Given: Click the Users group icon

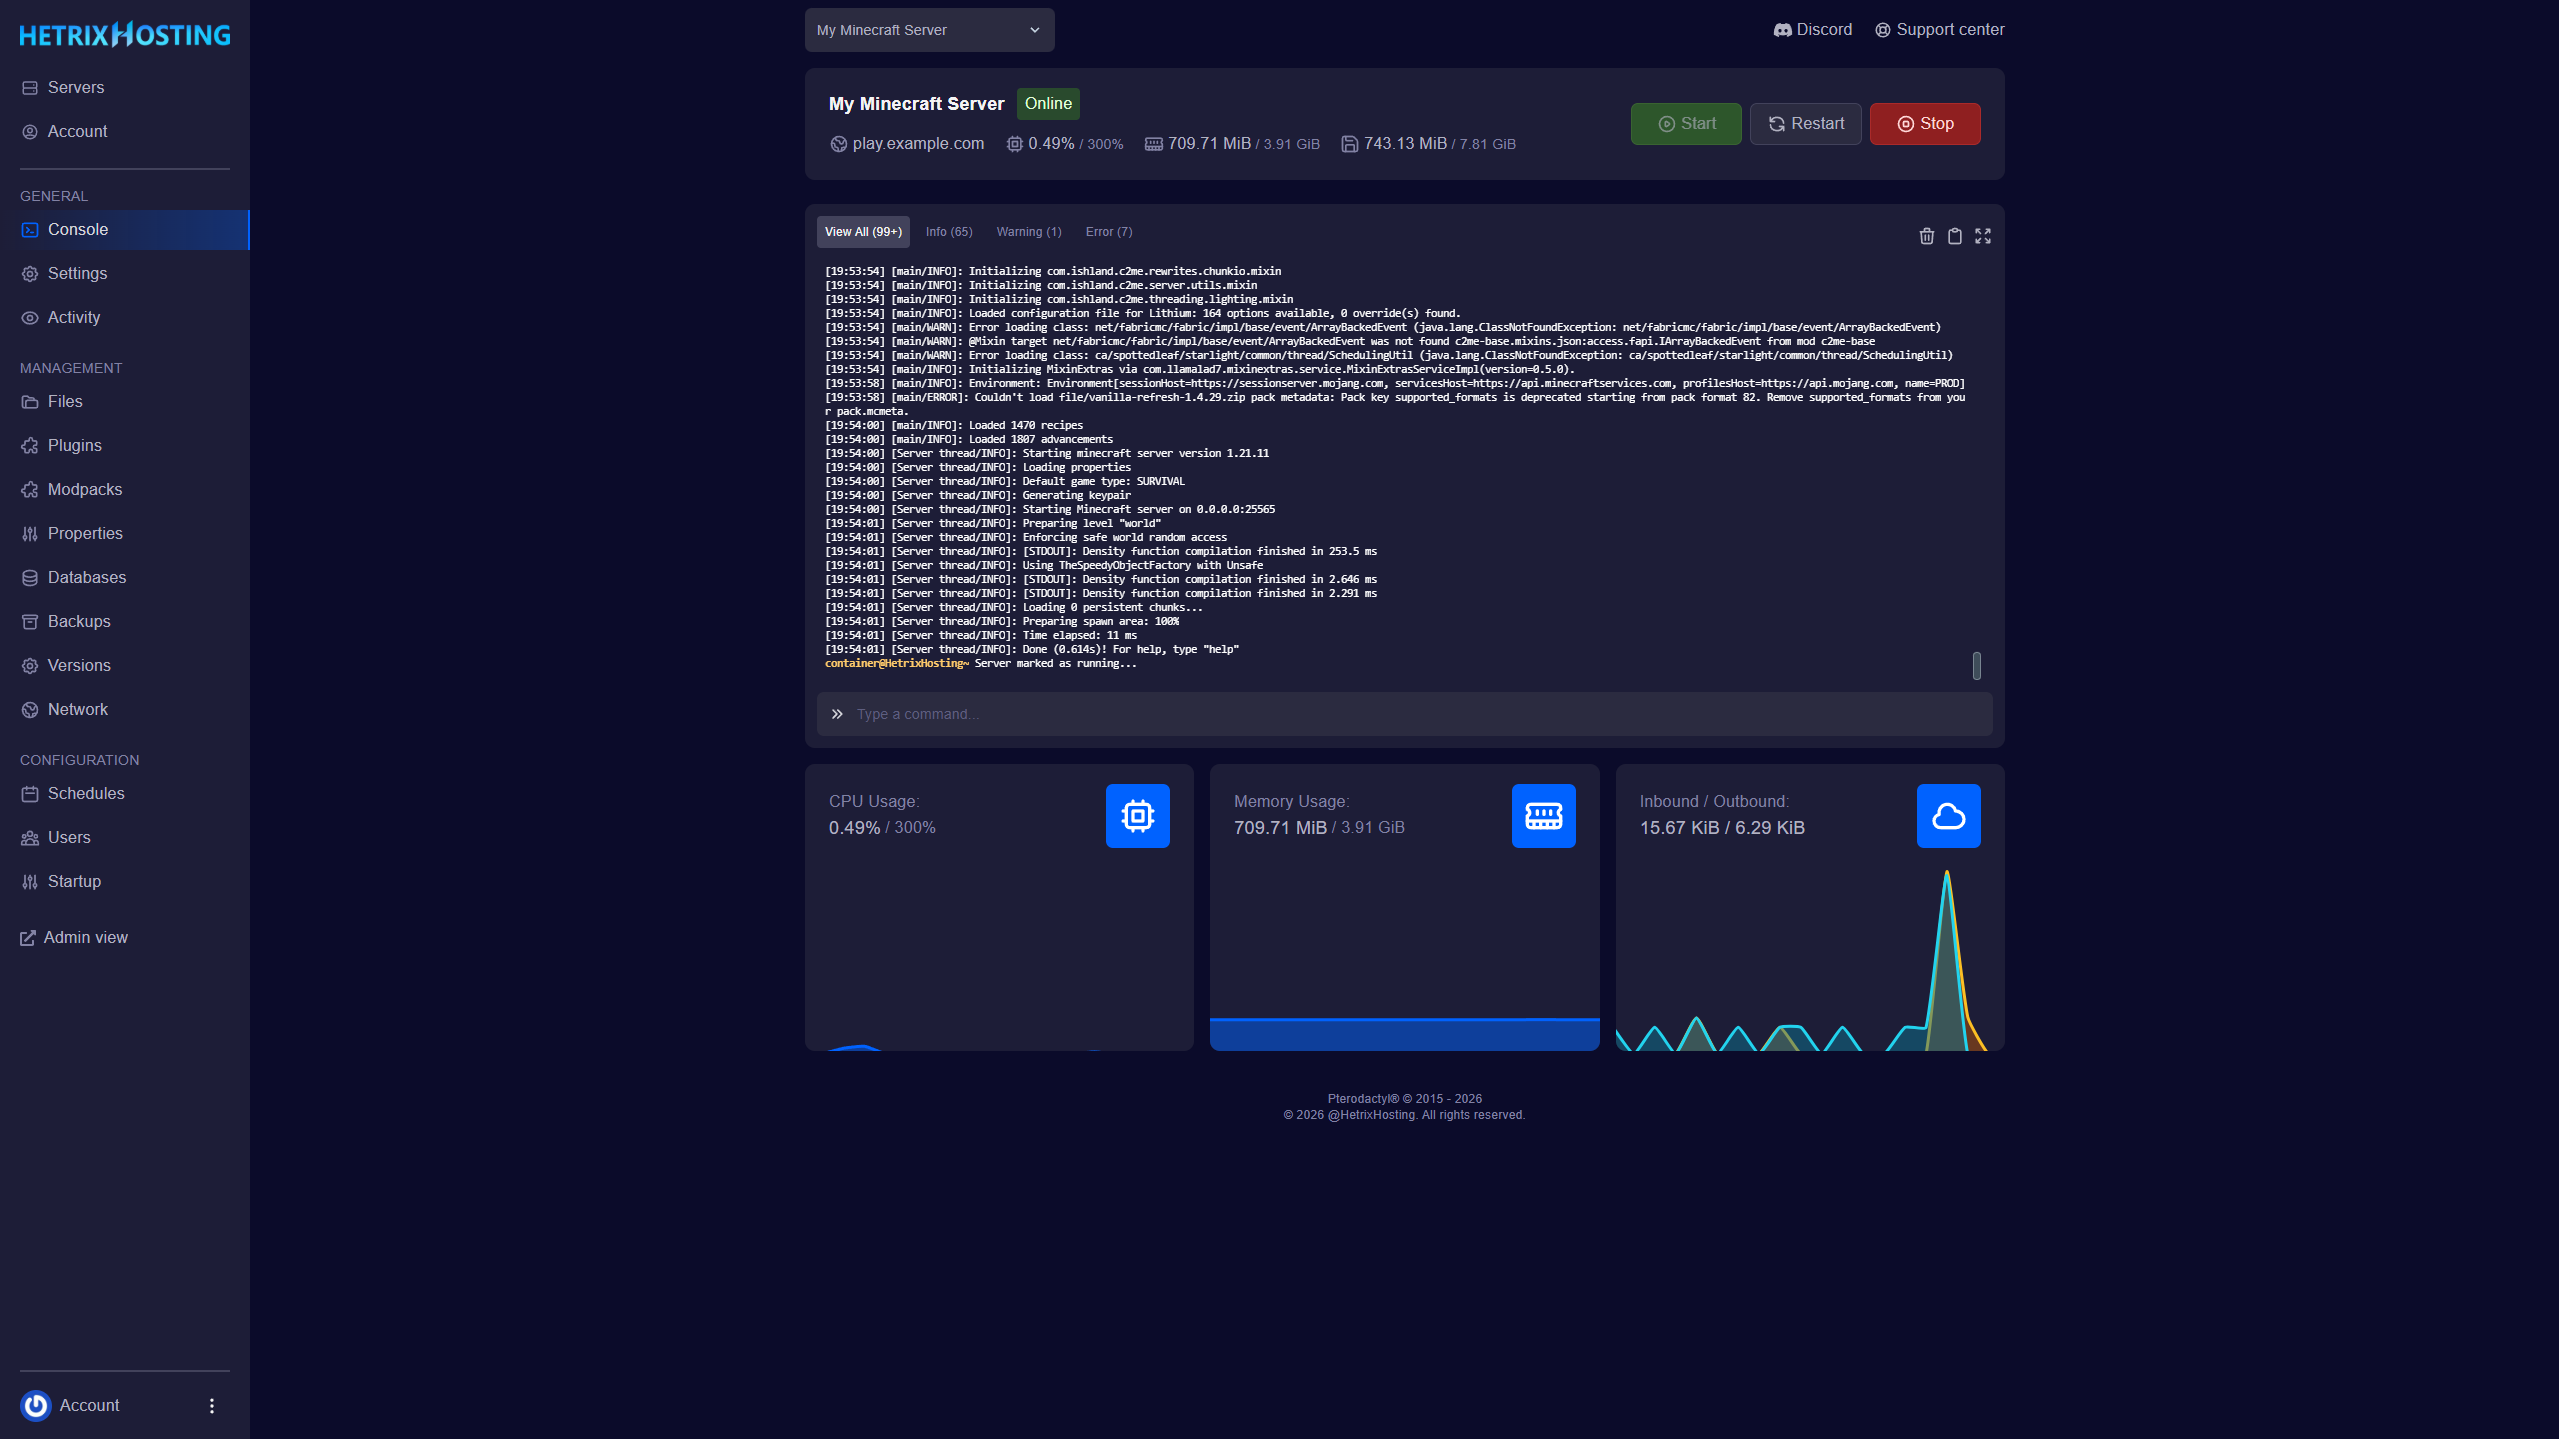Looking at the screenshot, I should coord(30,838).
